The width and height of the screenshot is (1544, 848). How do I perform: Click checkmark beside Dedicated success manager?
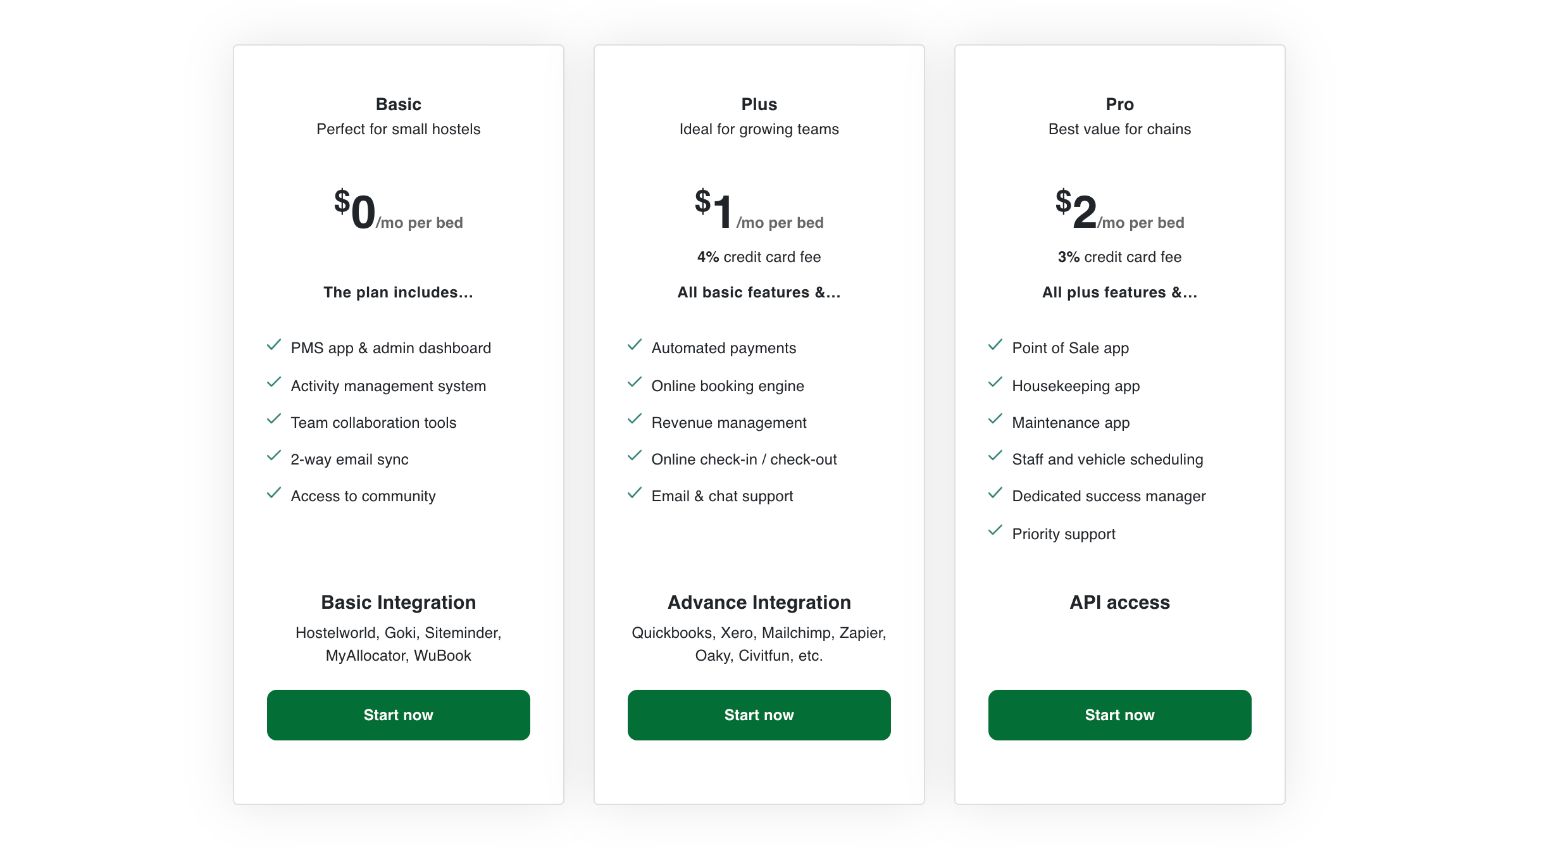pyautogui.click(x=995, y=493)
